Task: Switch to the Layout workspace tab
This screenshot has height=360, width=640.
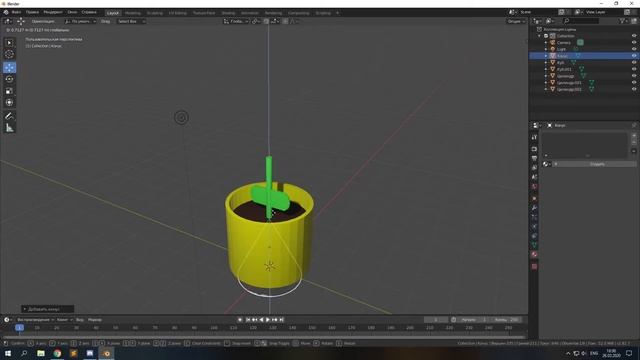Action: 112,13
